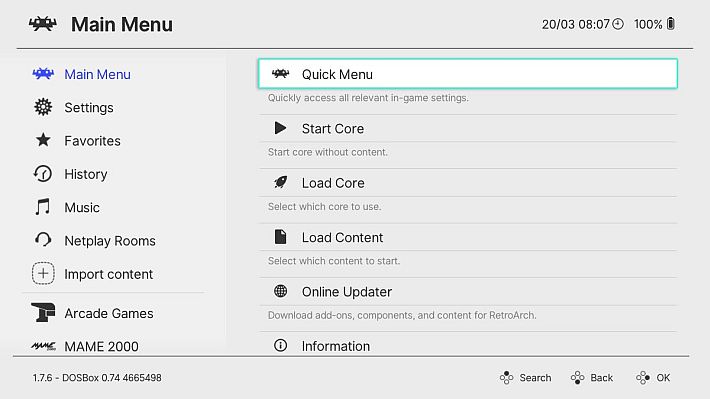The height and width of the screenshot is (399, 710).
Task: Click the Import content plus icon
Action: [43, 274]
